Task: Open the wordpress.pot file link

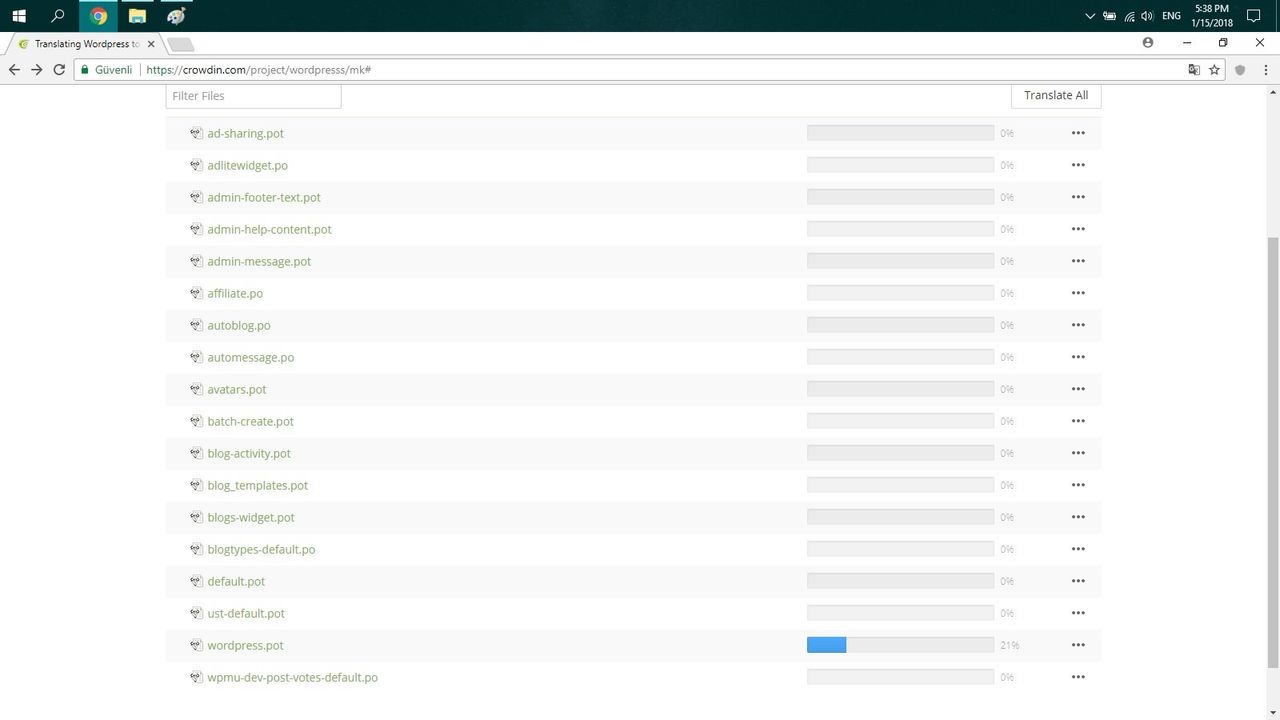Action: [245, 645]
